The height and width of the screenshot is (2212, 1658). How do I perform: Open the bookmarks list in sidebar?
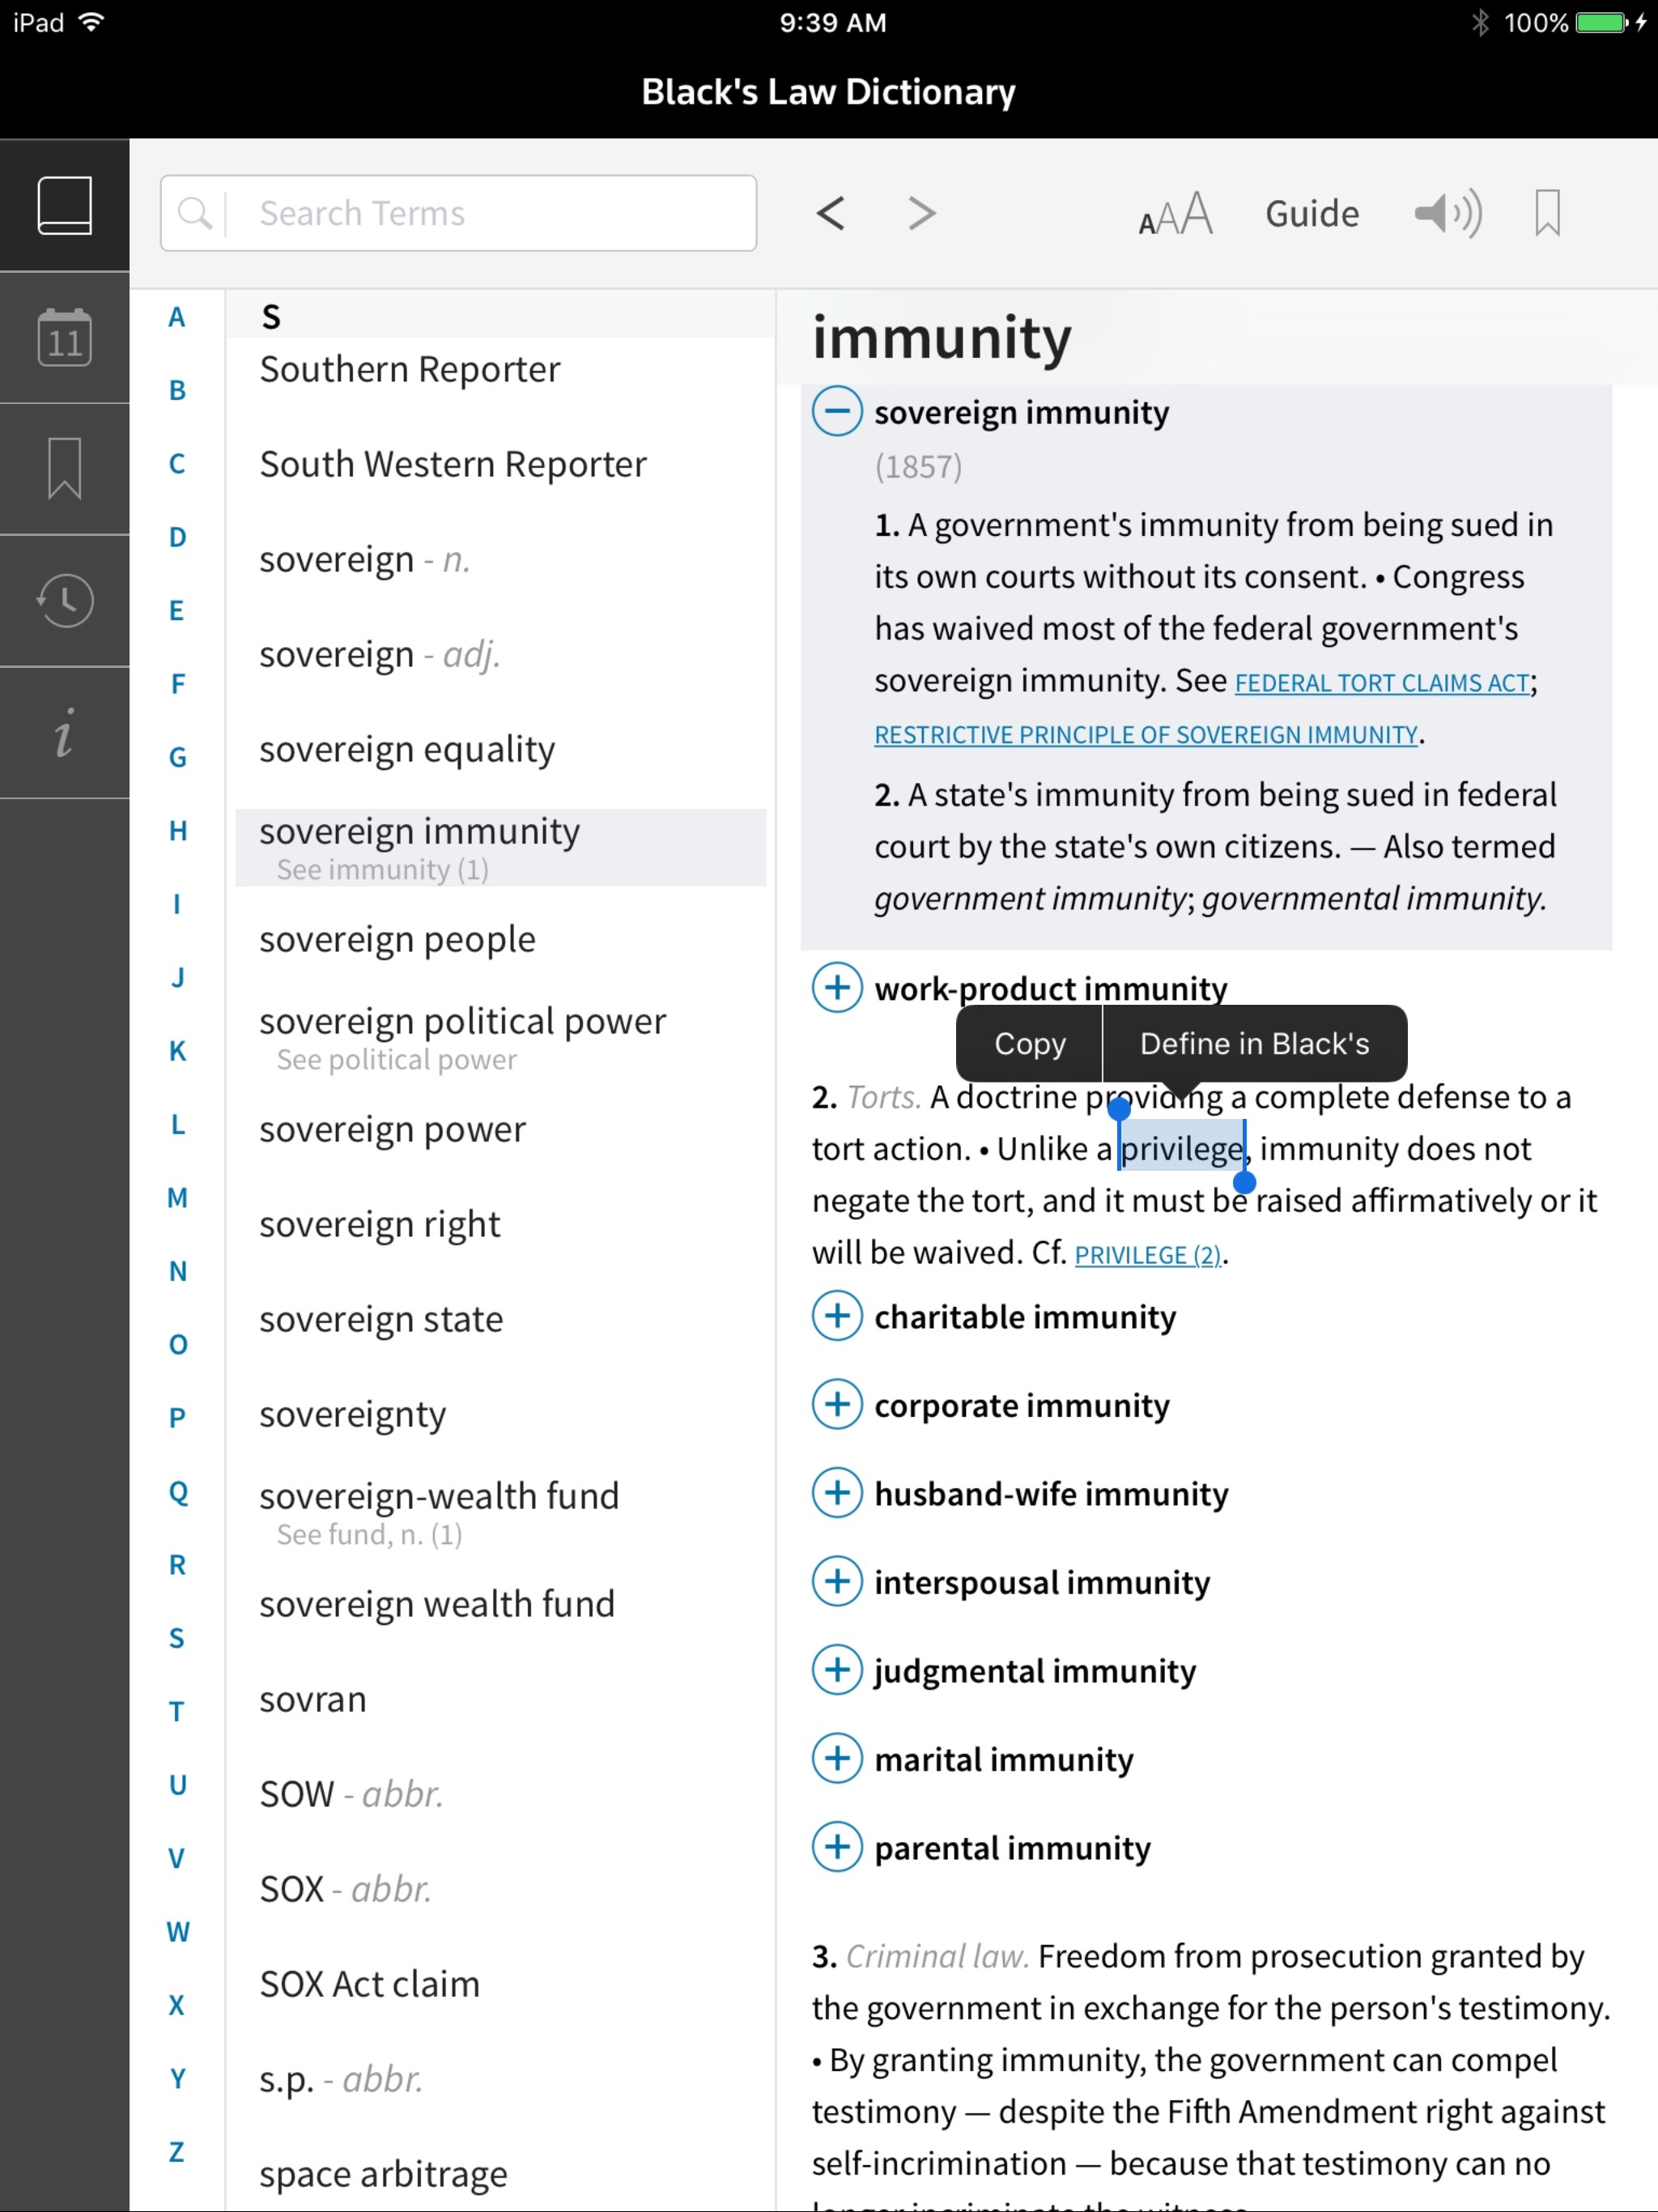coord(64,469)
